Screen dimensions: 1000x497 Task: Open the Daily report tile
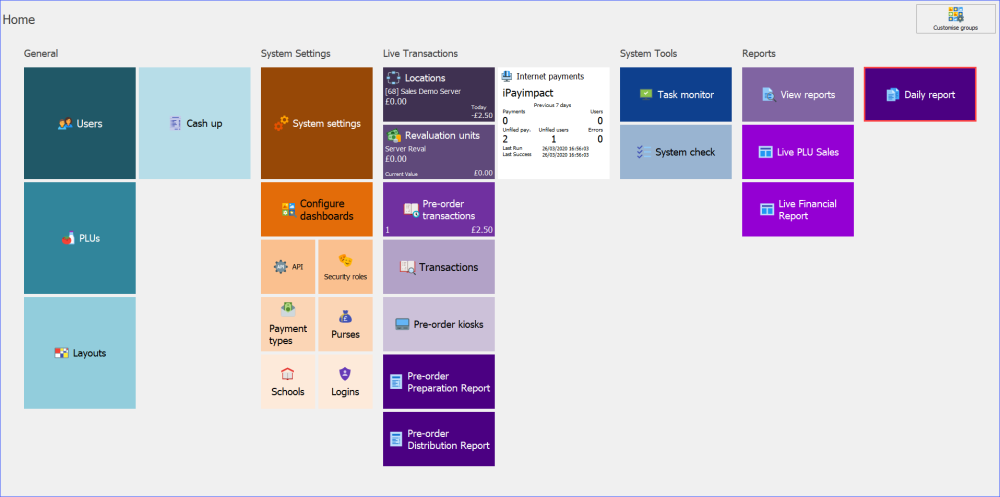[x=920, y=94]
